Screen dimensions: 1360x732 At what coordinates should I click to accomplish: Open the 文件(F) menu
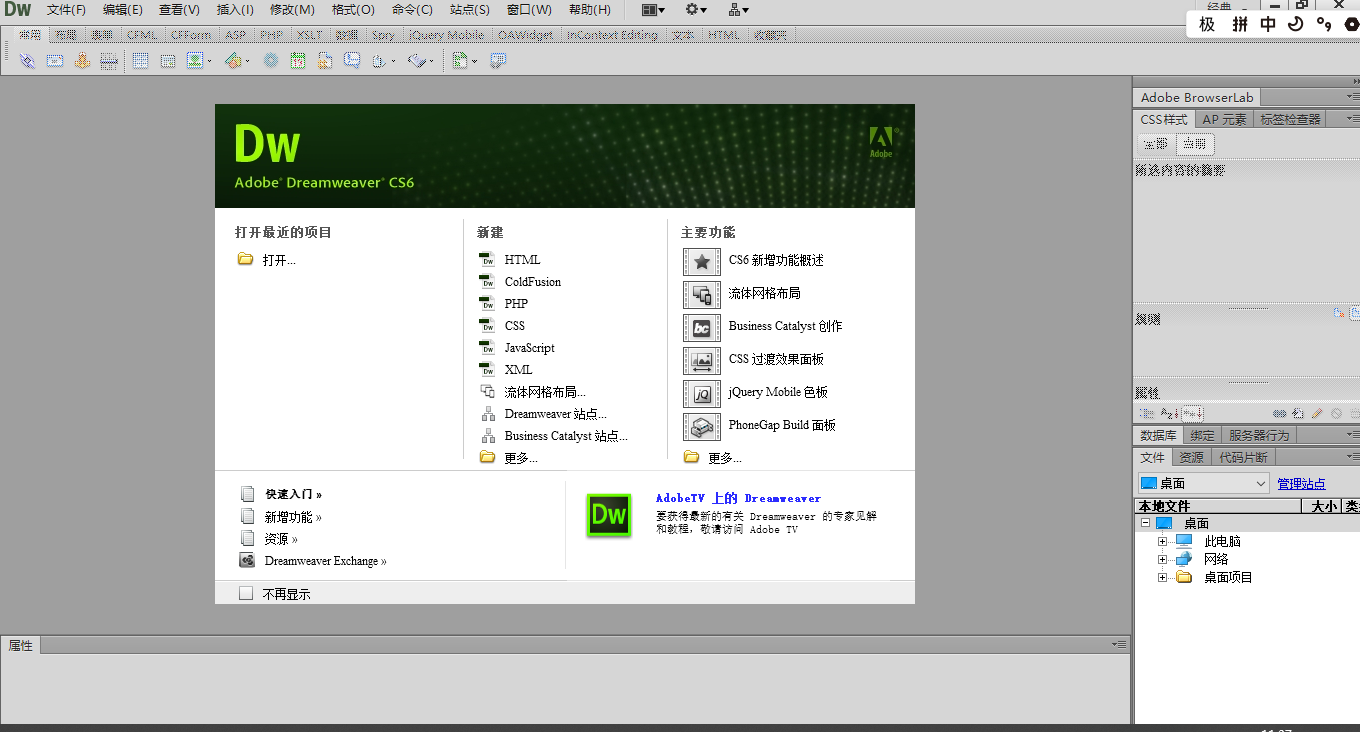point(66,10)
